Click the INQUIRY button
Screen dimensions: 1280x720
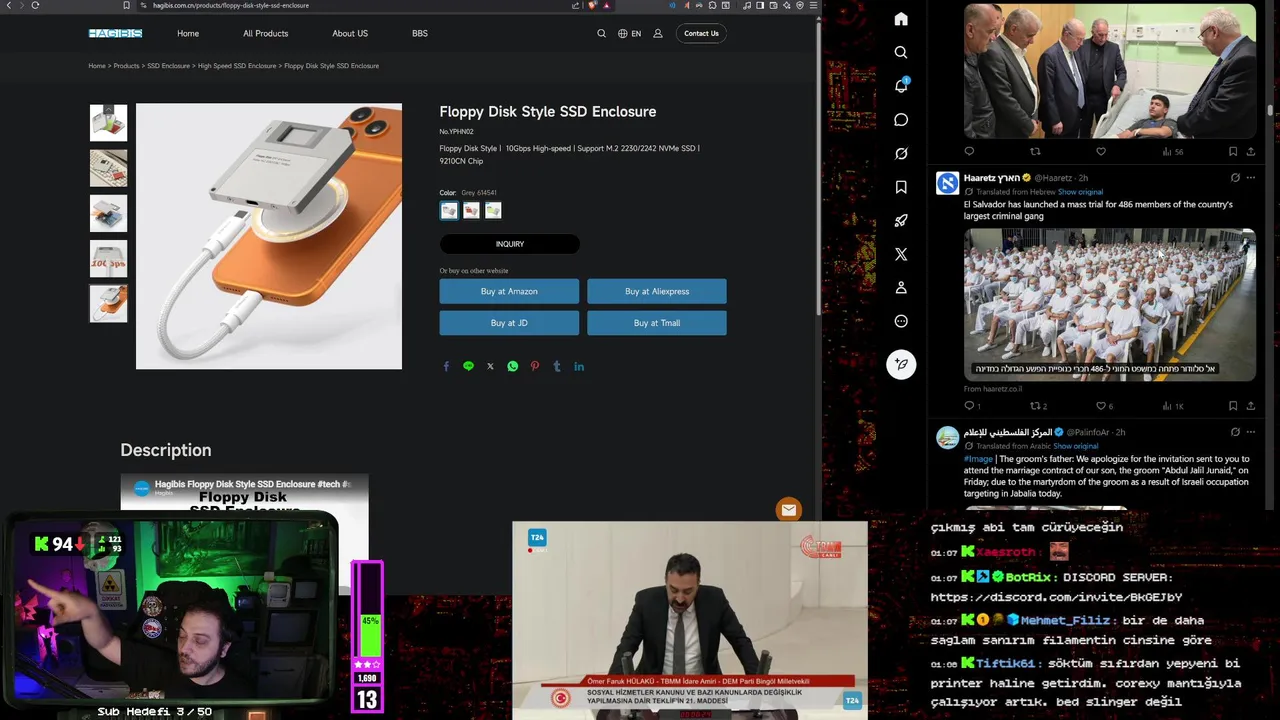point(510,244)
